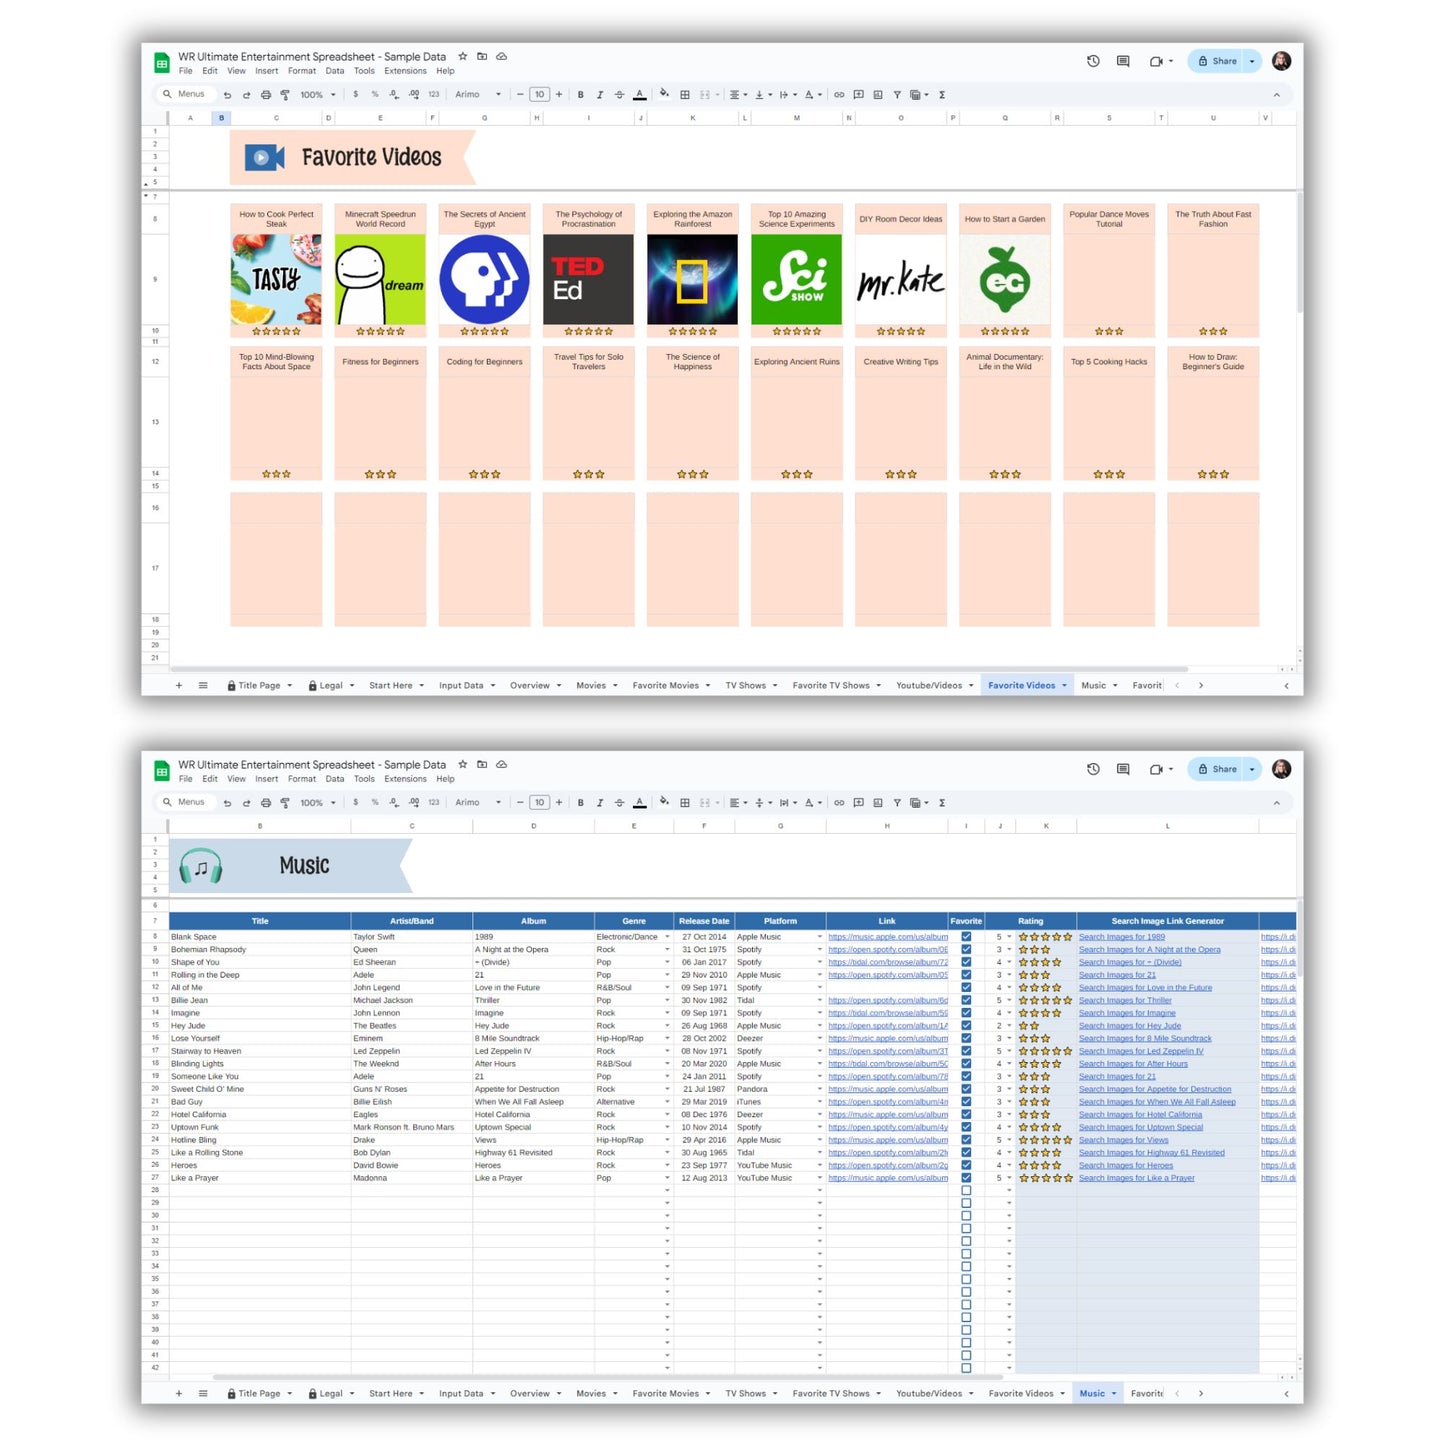The image size is (1445, 1445).
Task: Click Insert chart icon in Music window toolbar
Action: point(878,803)
